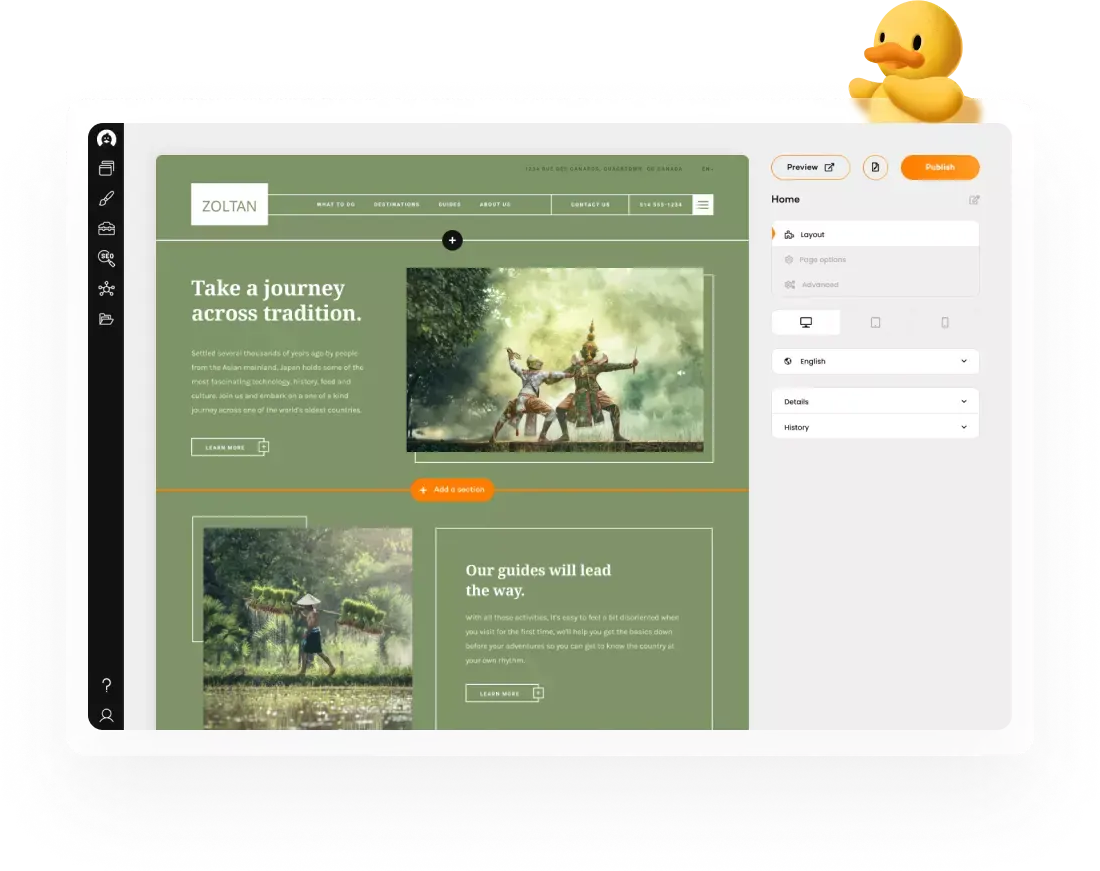Open the business toolbox icon in the sidebar

point(106,228)
